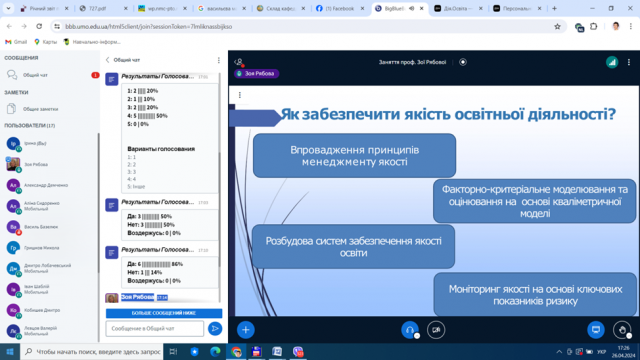Open presentation options three-dot menu
Viewport: 640px width, 360px height.
click(x=240, y=95)
